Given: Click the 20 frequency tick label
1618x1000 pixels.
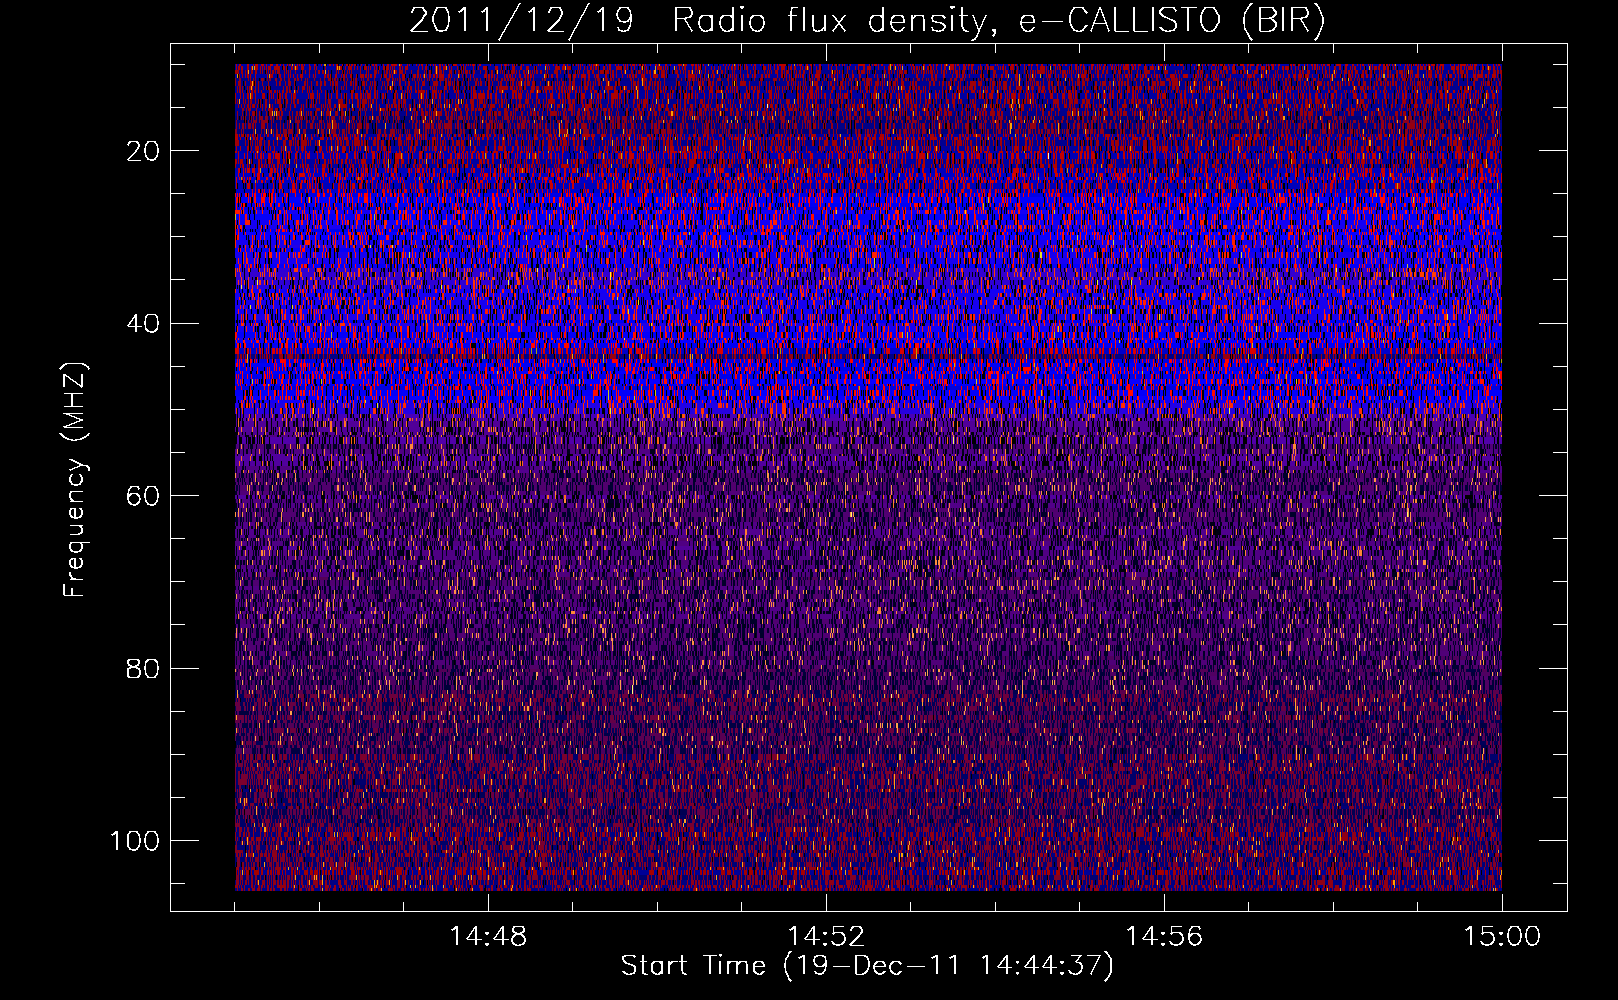Looking at the screenshot, I should pos(144,151).
